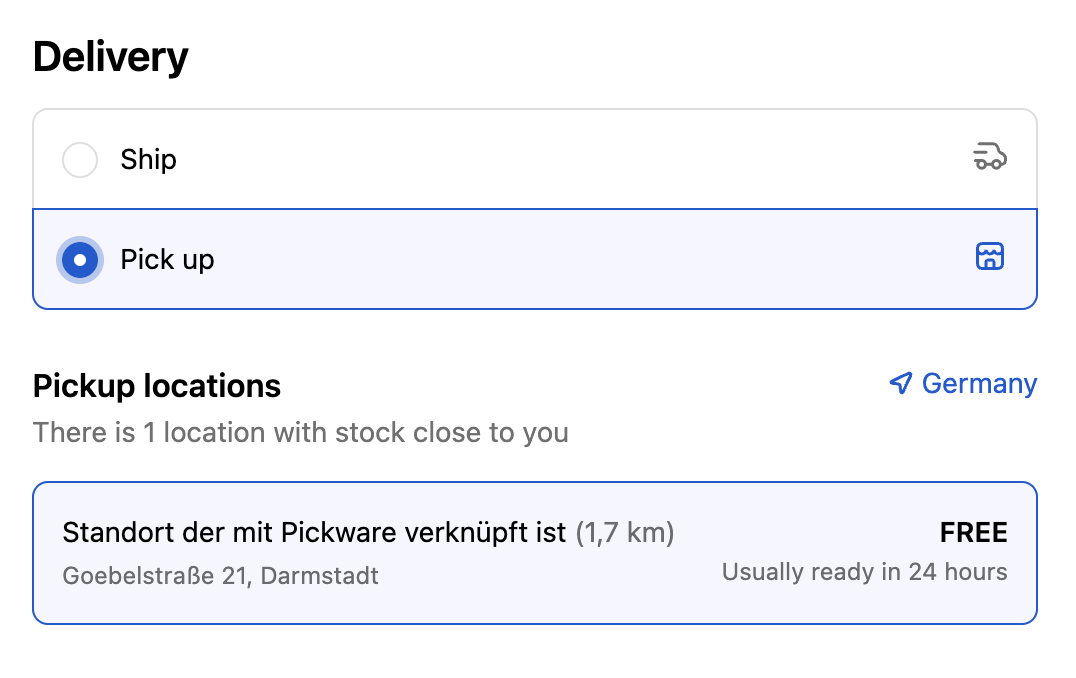
Task: Click the Pick up option label
Action: click(167, 260)
